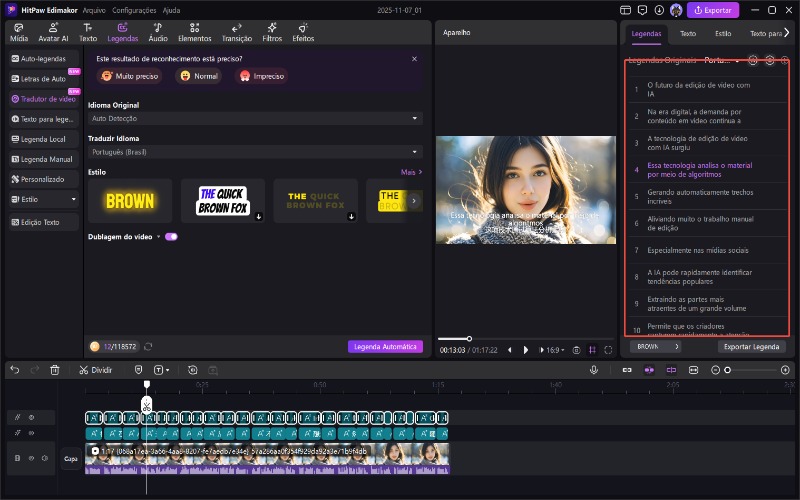Open the Avatar AI tool
The width and height of the screenshot is (800, 500).
53,32
